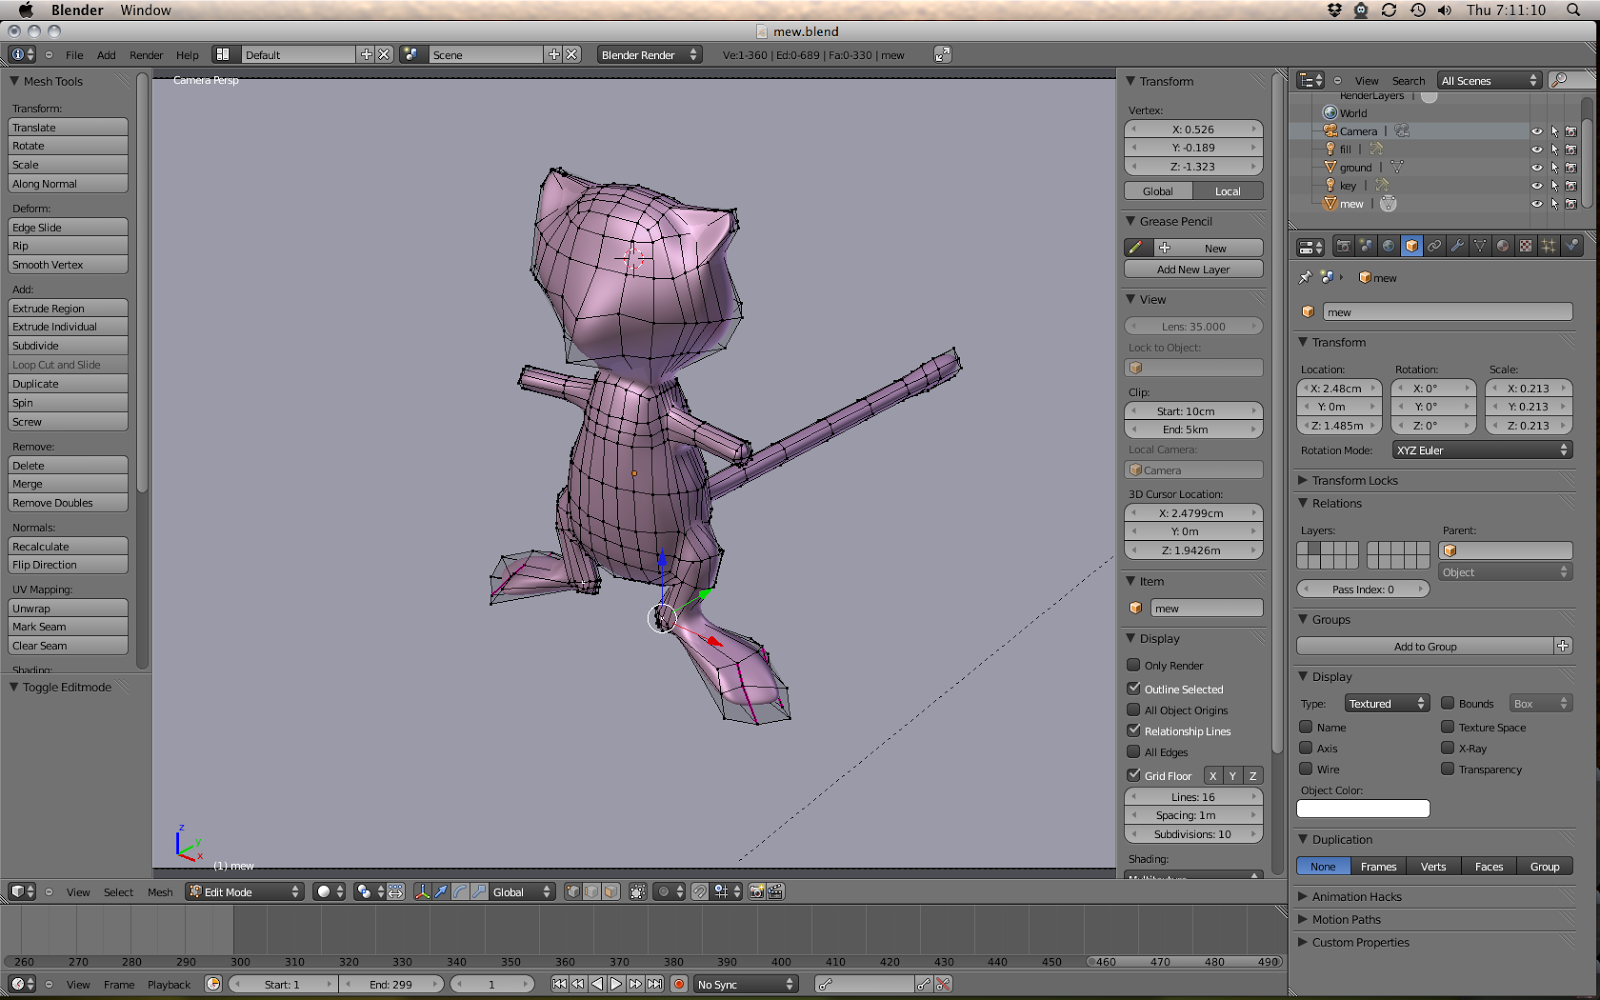
Task: Enable the snapping magnet in the 3D header
Action: pyautogui.click(x=700, y=892)
